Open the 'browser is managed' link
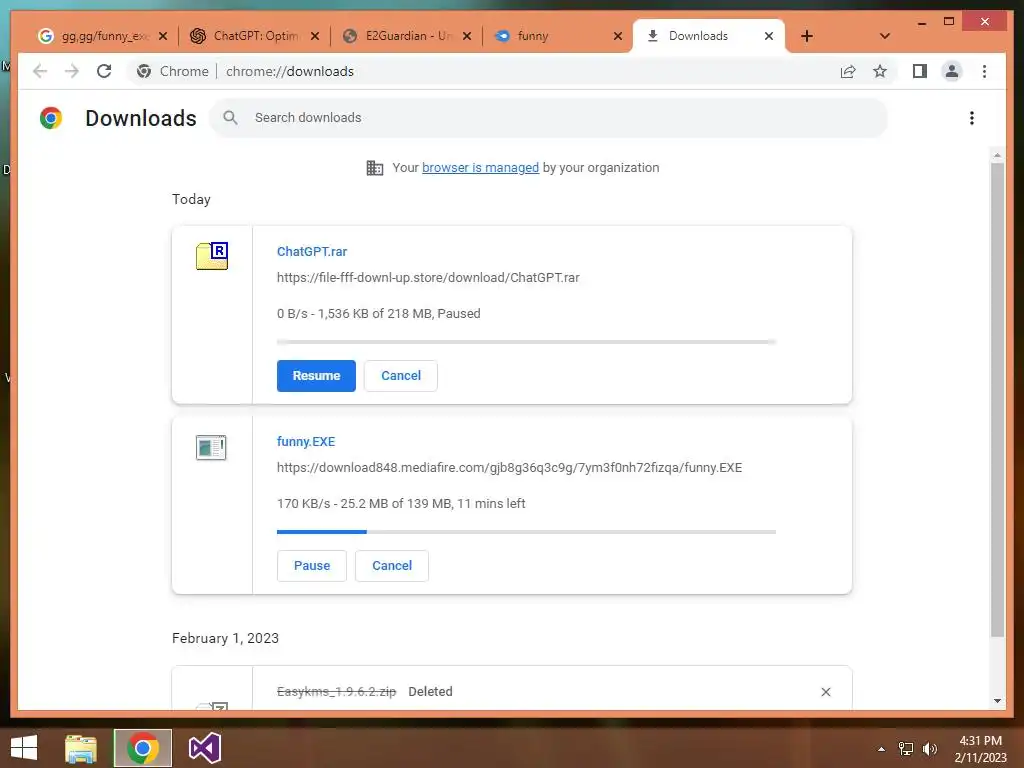The width and height of the screenshot is (1024, 768). tap(481, 168)
